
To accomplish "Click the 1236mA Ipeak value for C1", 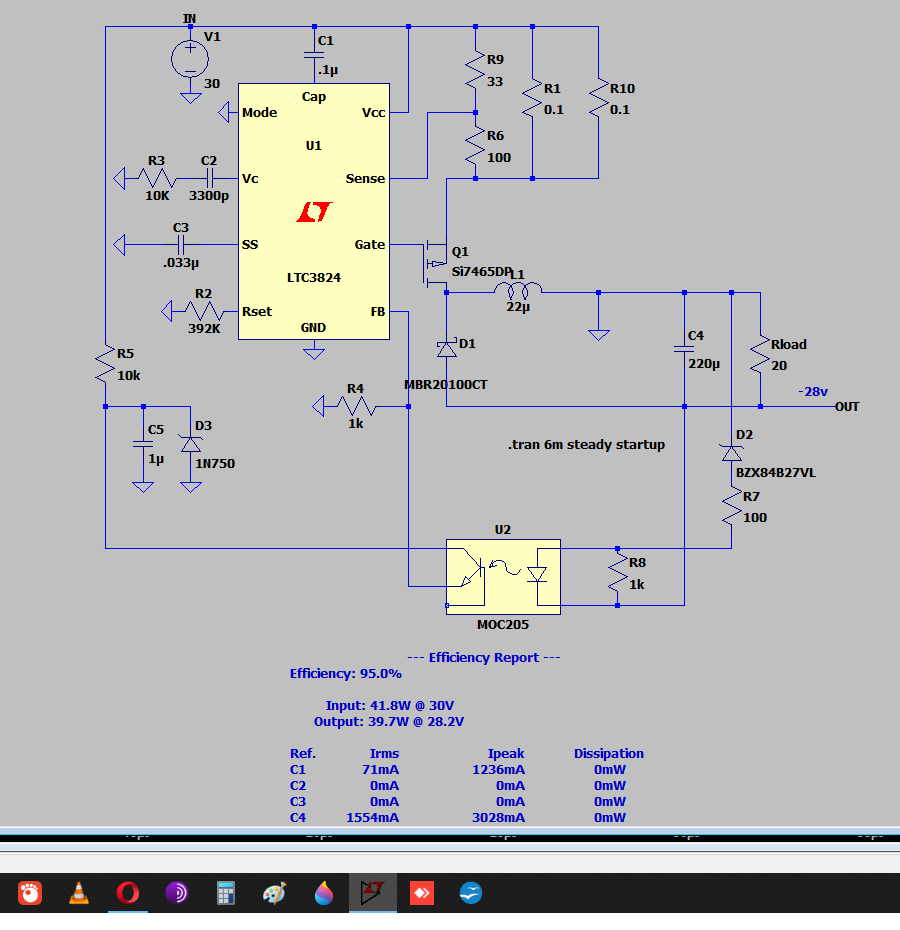I will point(498,769).
